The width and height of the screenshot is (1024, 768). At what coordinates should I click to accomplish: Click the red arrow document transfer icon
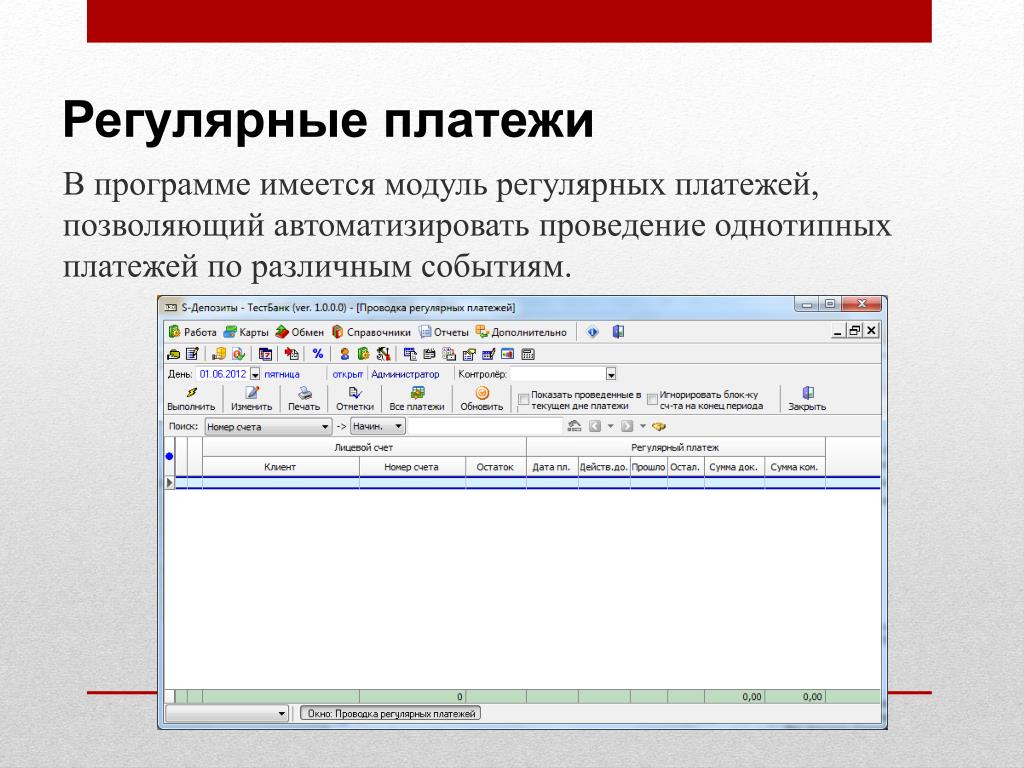coord(291,354)
